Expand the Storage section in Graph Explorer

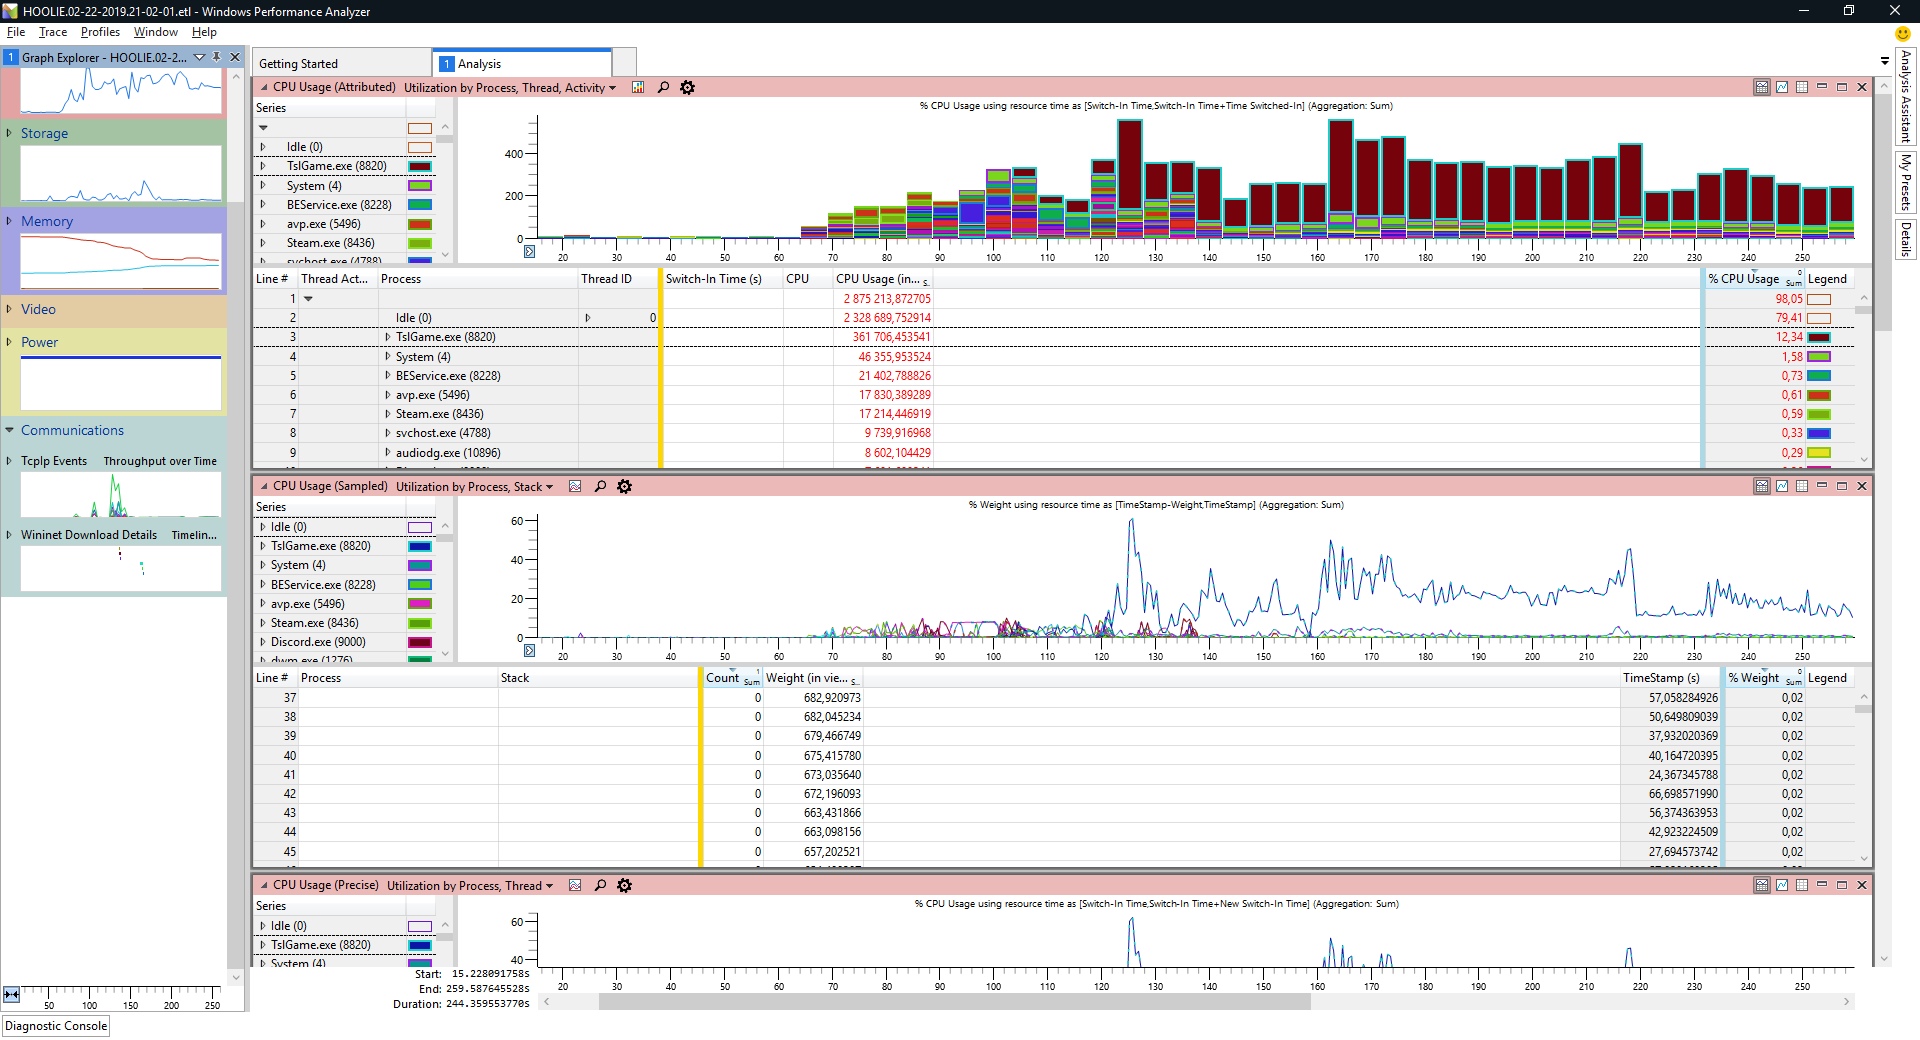9,133
